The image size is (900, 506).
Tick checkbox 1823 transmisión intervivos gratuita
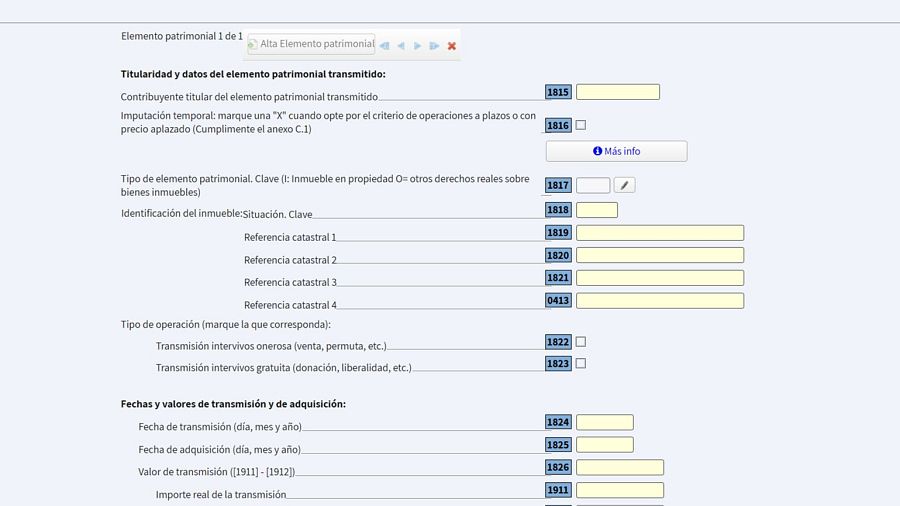580,364
